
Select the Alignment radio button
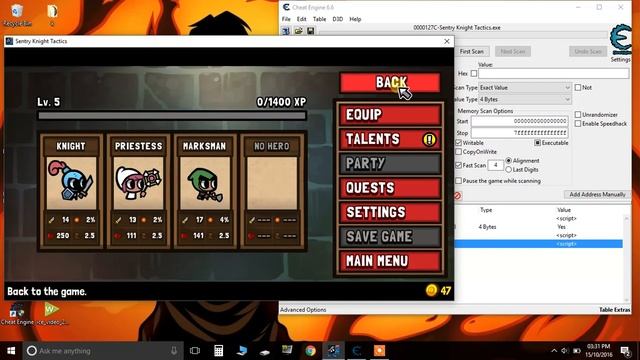click(x=509, y=160)
